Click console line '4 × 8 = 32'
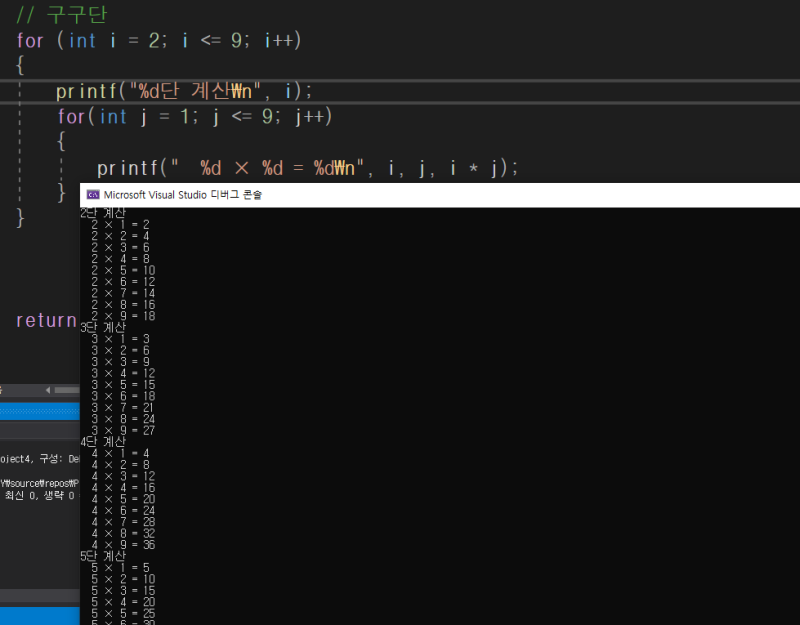 point(123,534)
